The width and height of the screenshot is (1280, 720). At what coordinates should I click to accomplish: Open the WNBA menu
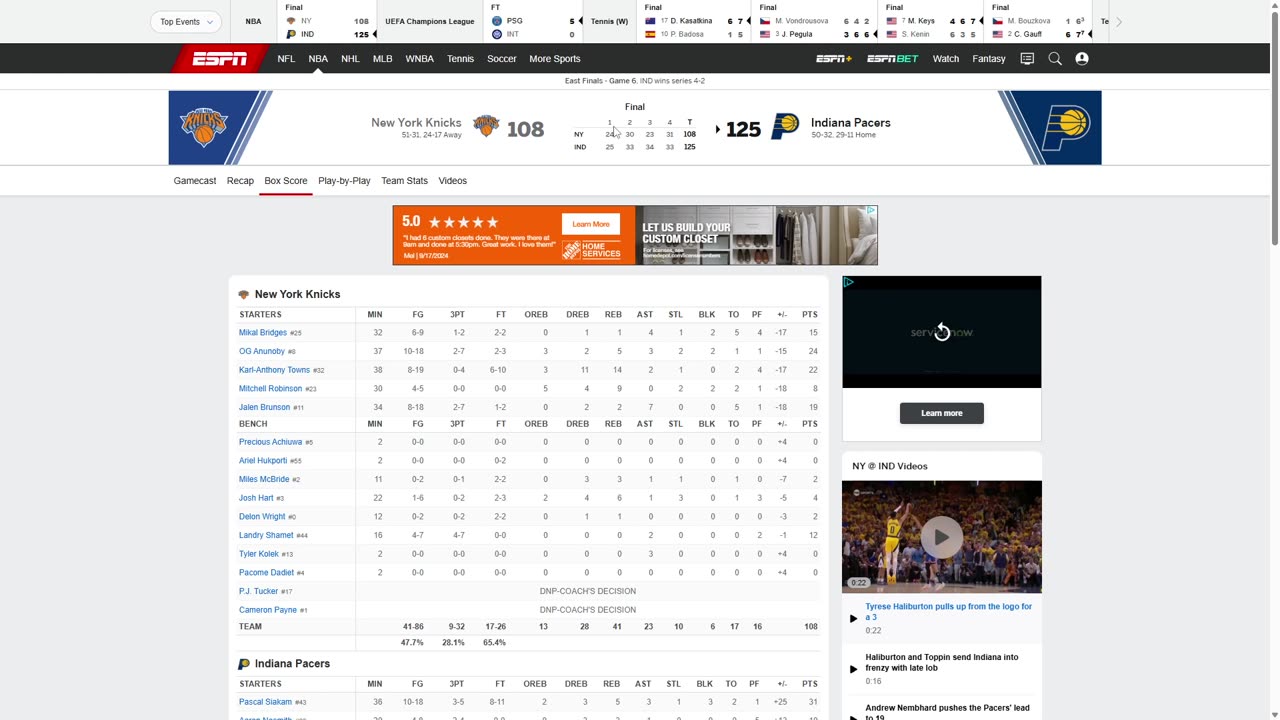(x=419, y=59)
